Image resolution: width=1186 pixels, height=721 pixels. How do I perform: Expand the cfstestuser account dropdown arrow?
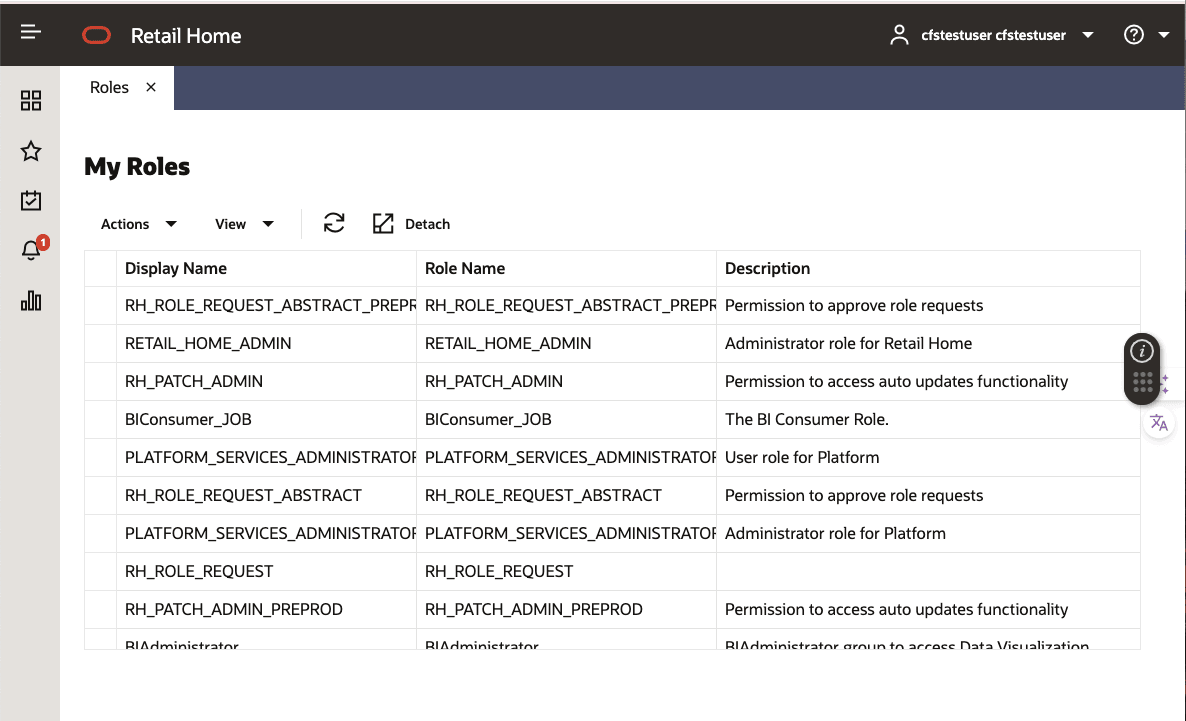(1088, 35)
